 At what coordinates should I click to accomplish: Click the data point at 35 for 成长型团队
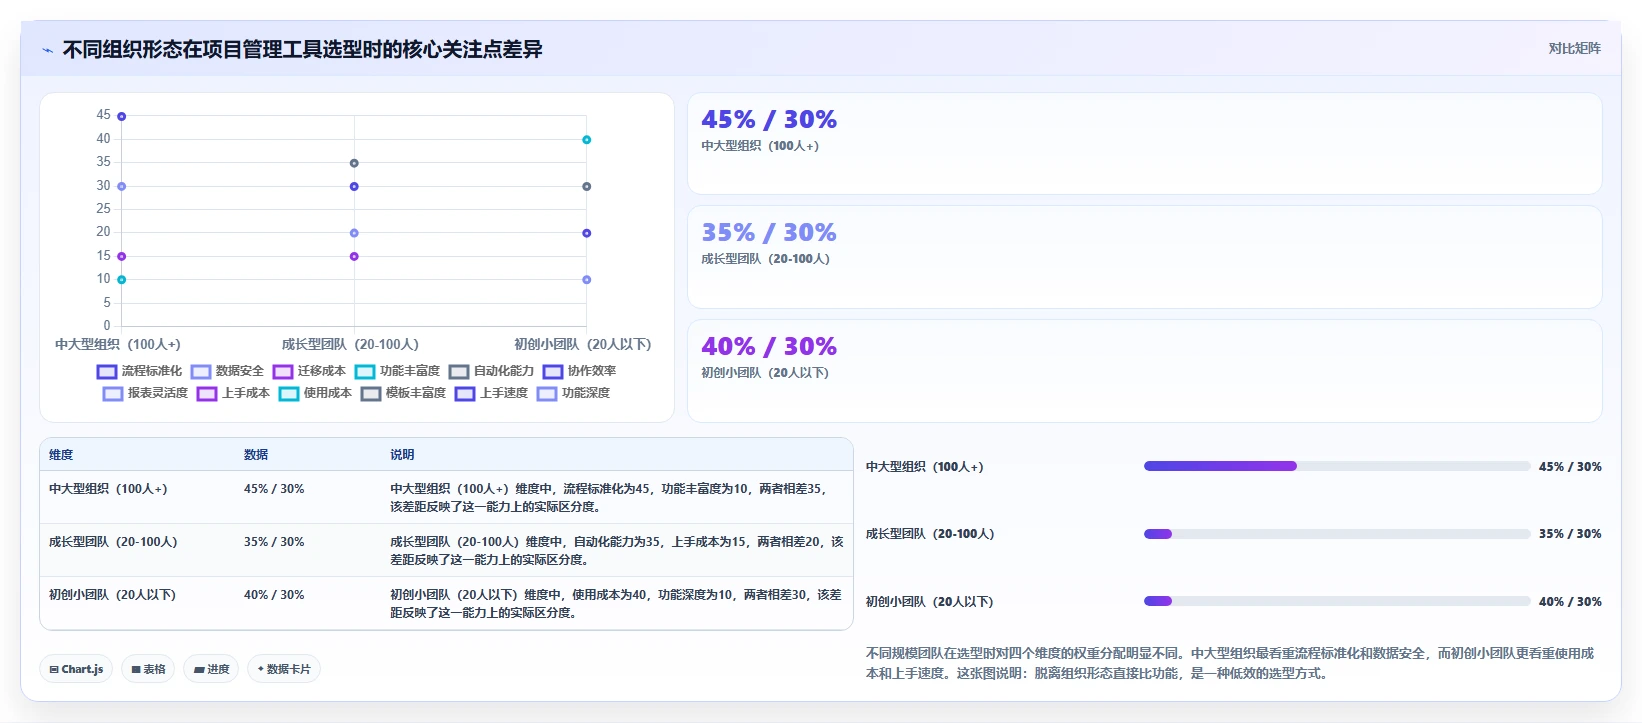354,163
